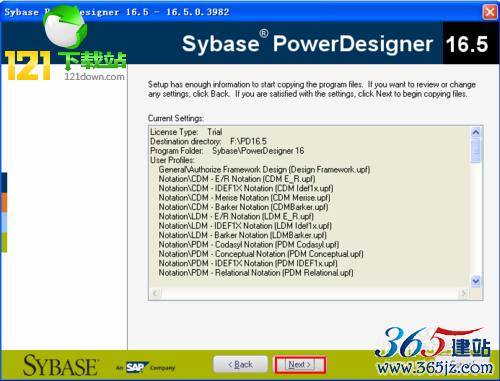Click the vertical scrollbar thumb in Current Settings

pos(476,151)
